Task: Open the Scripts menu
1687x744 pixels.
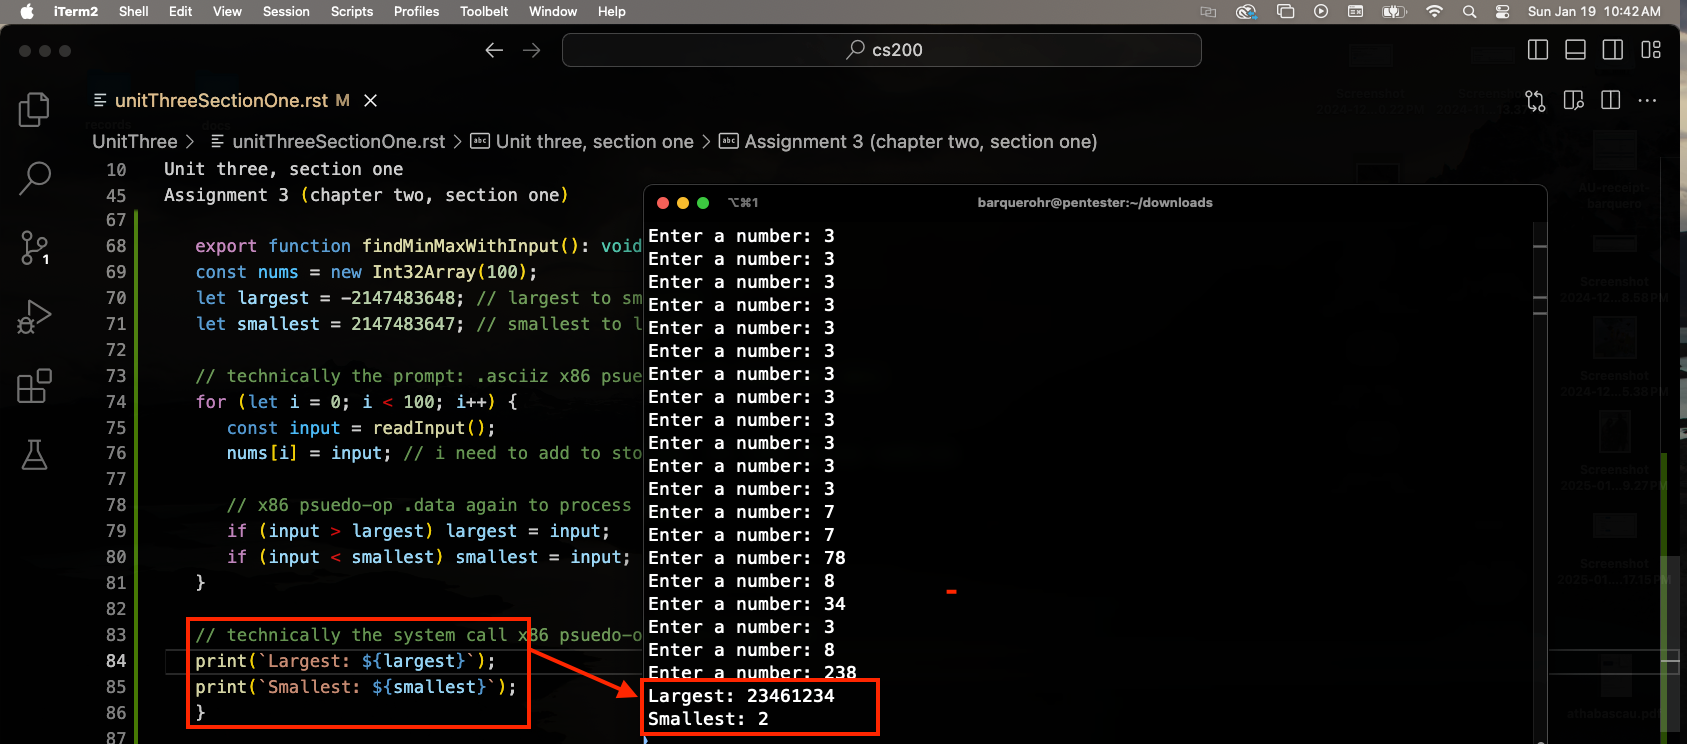Action: 352,12
